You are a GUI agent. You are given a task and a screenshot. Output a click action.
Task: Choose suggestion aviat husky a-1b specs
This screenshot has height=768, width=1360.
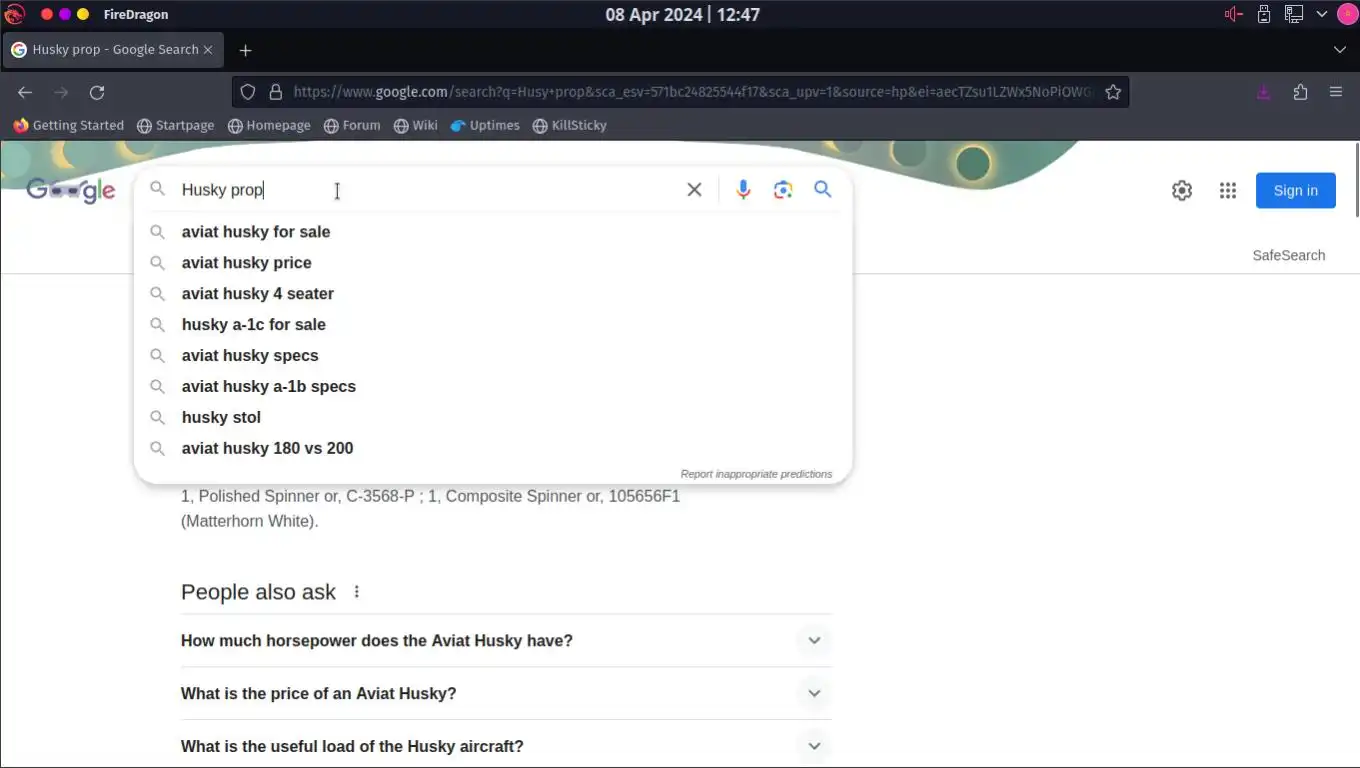[x=493, y=386]
